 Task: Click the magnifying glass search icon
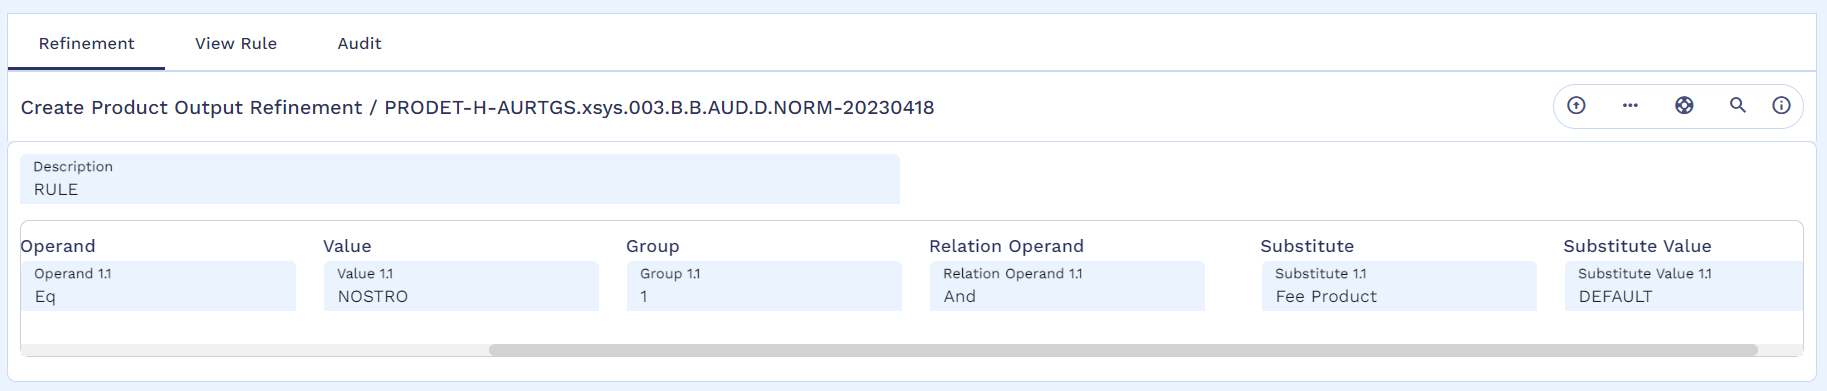point(1738,105)
